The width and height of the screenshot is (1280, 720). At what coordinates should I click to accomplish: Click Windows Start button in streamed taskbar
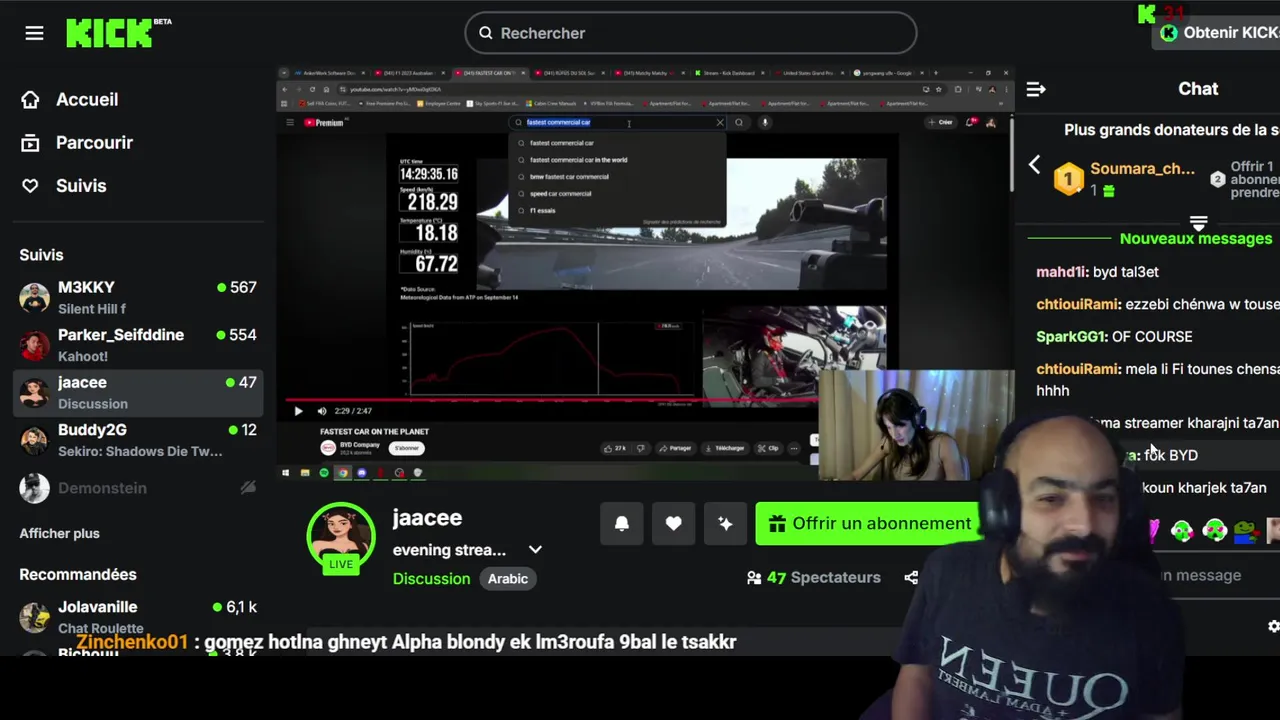tap(286, 473)
